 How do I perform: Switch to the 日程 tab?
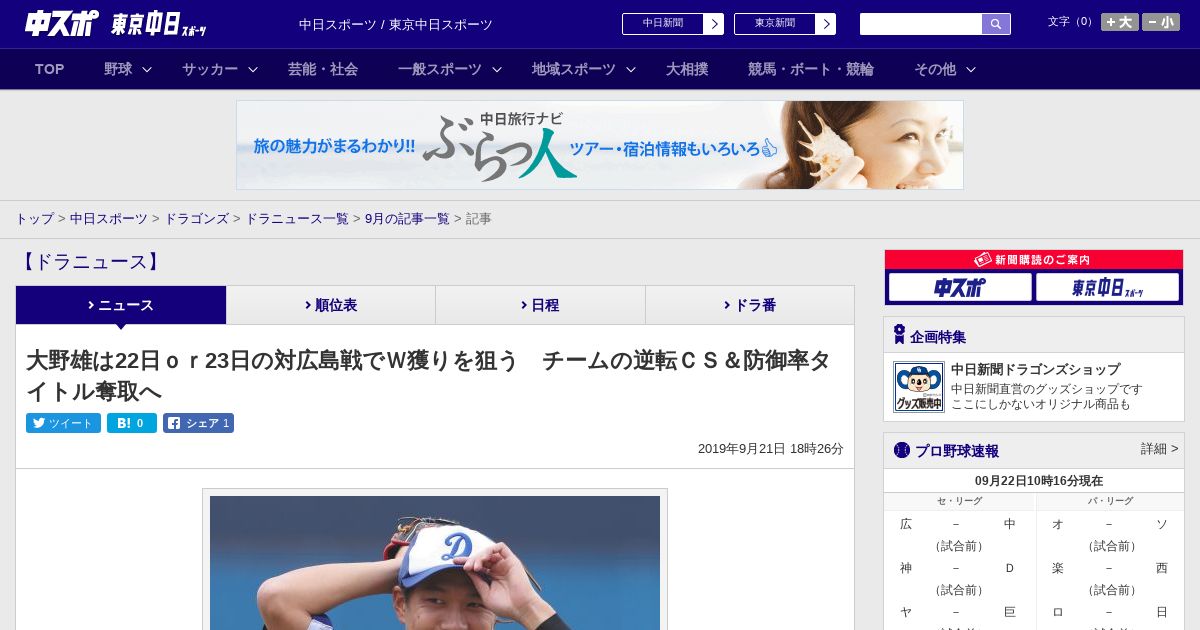tap(541, 305)
